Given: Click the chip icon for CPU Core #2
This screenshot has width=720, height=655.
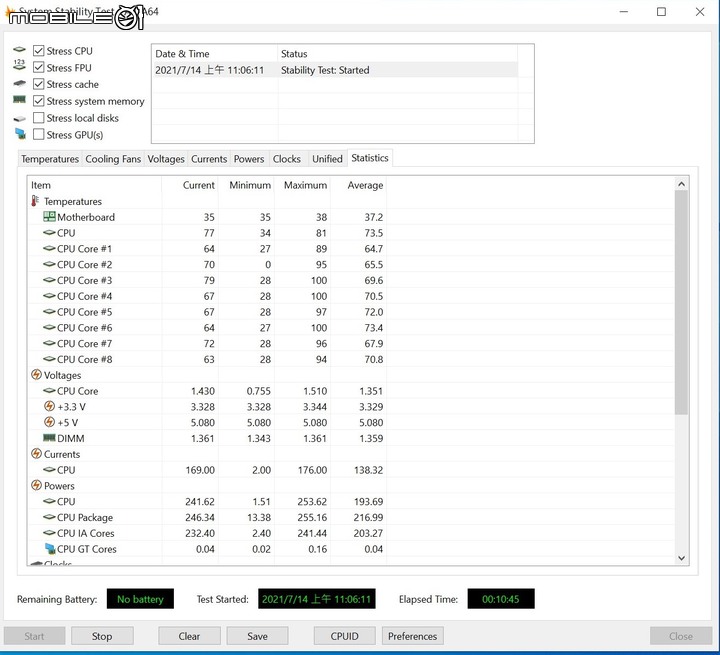Looking at the screenshot, I should pyautogui.click(x=49, y=264).
